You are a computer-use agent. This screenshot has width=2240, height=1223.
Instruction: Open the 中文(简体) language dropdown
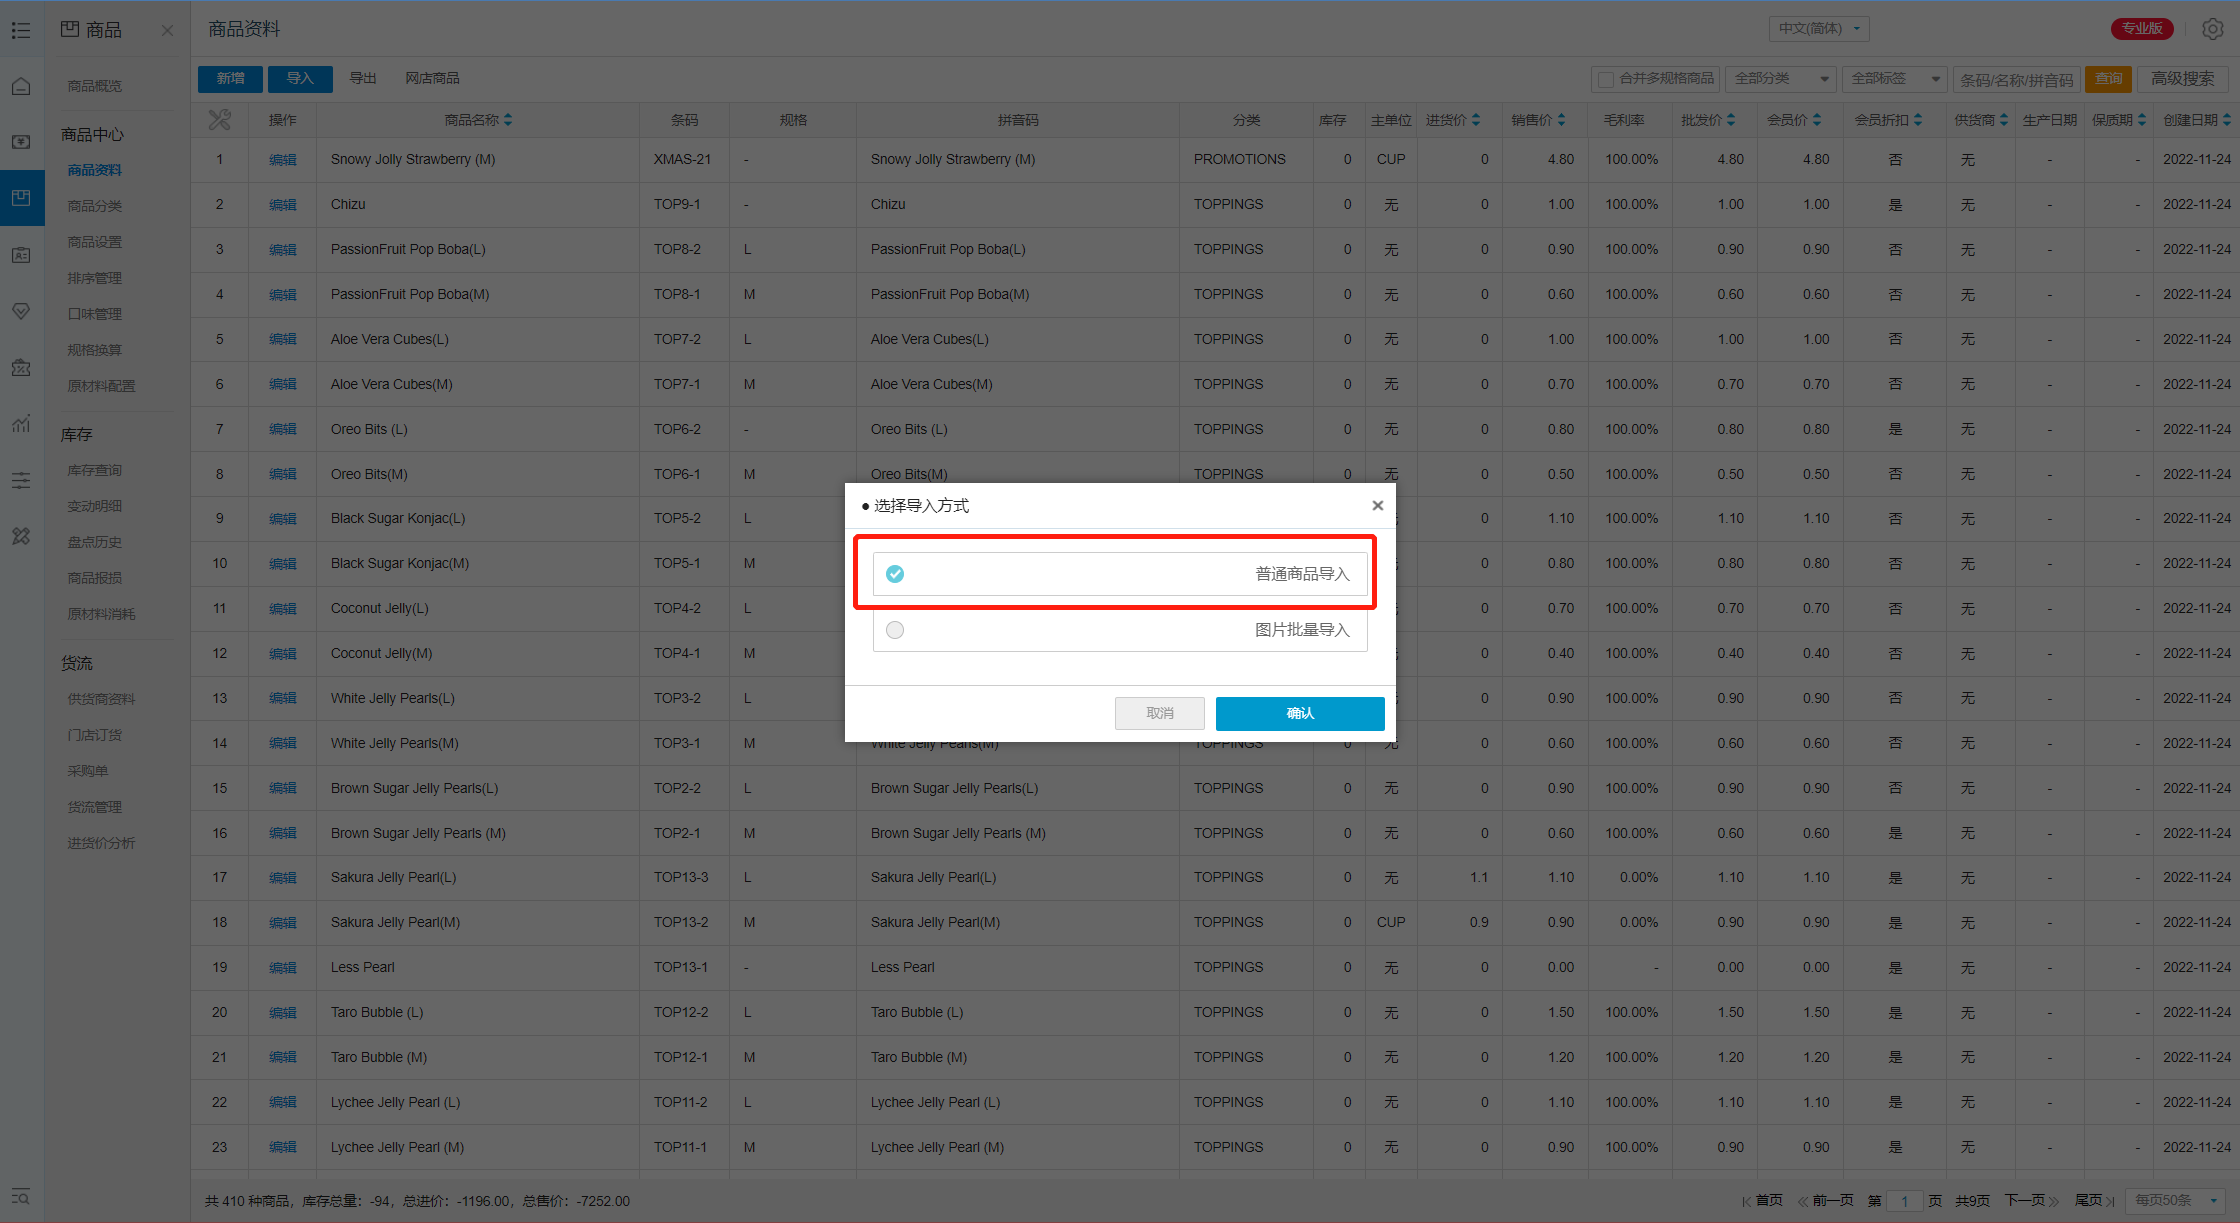pos(1818,29)
